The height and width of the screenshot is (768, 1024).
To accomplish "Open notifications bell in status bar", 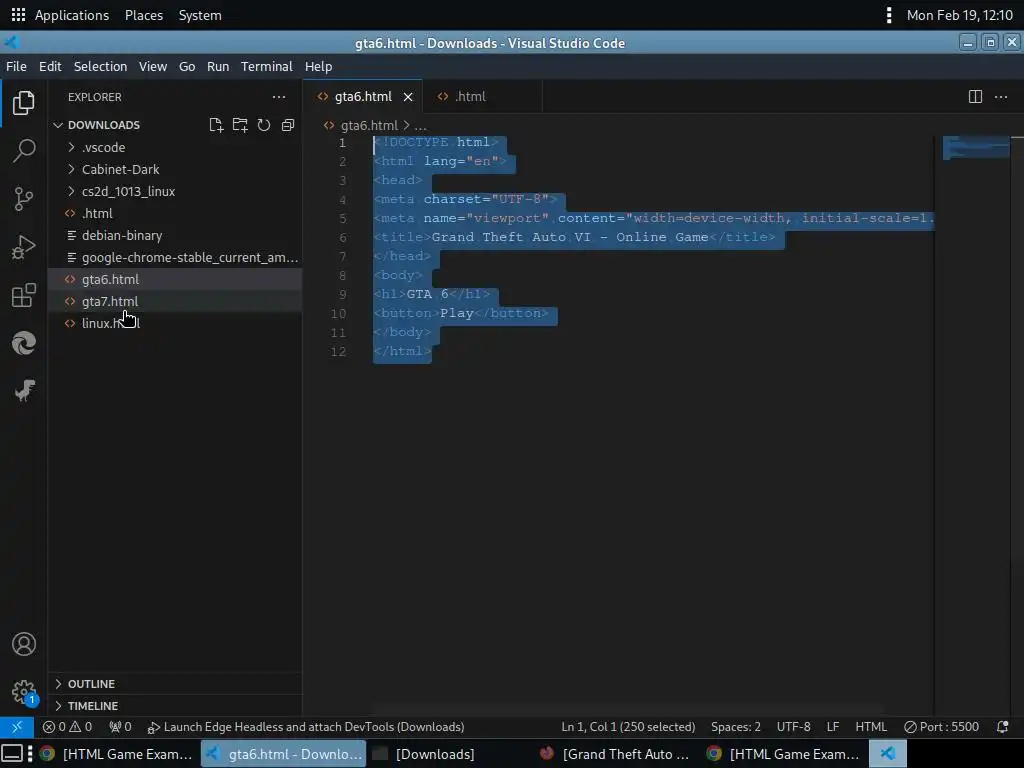I will (1002, 727).
